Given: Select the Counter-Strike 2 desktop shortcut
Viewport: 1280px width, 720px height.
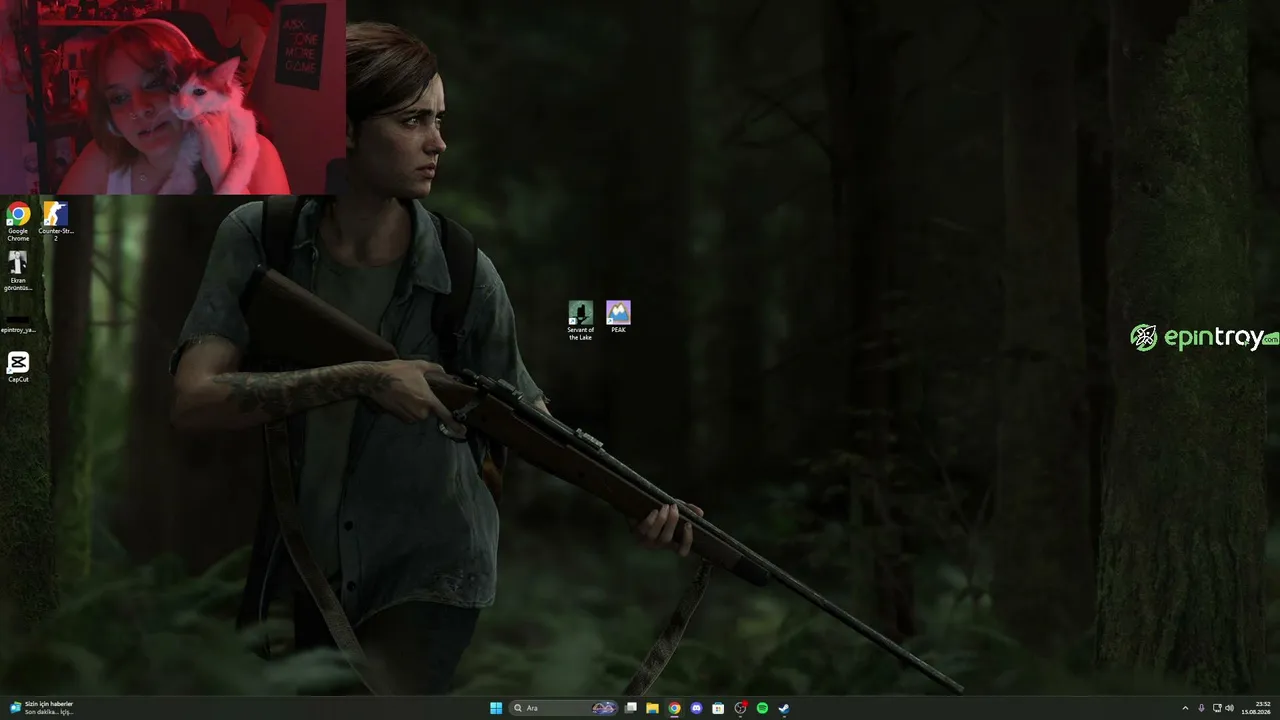Looking at the screenshot, I should 55,222.
